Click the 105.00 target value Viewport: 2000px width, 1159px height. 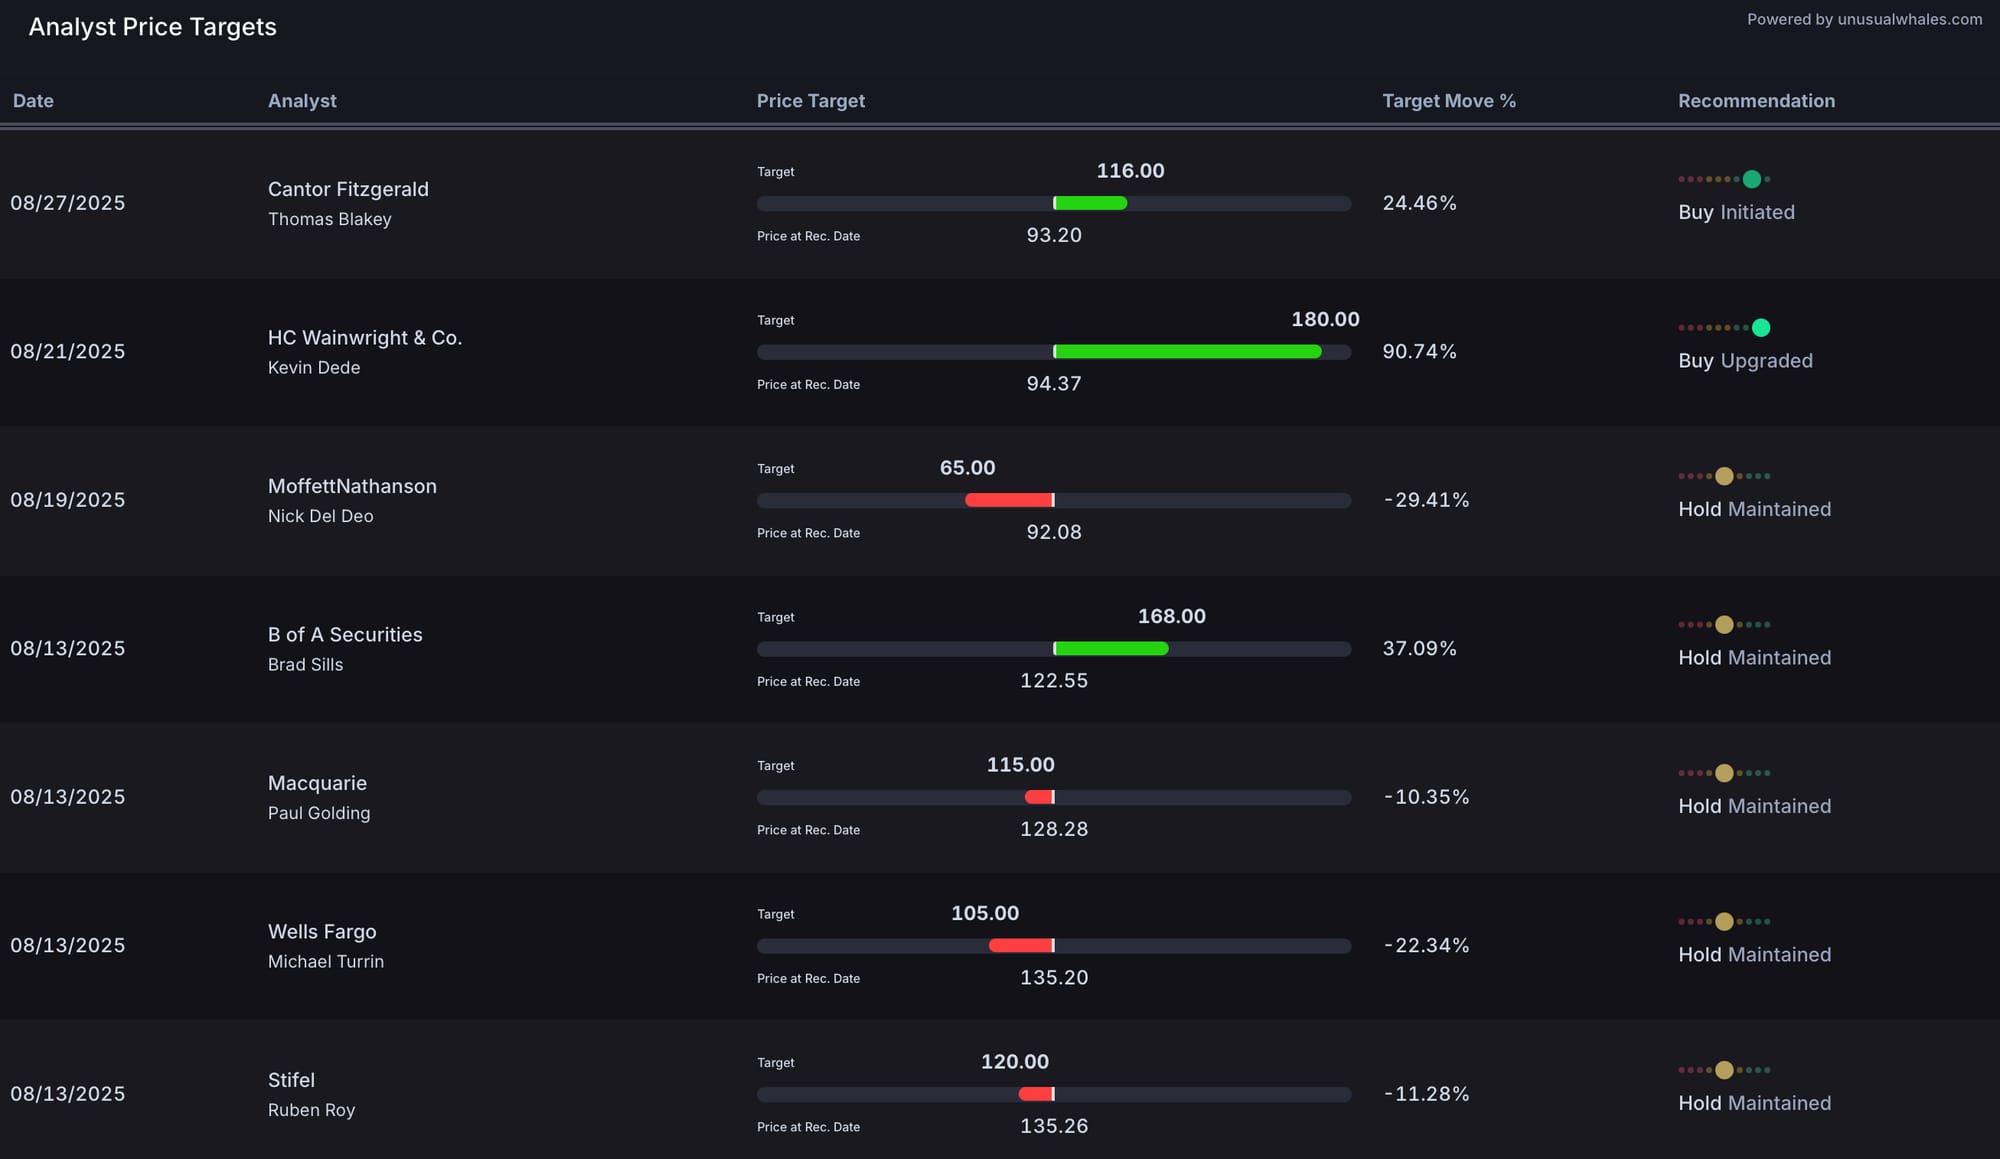985,914
